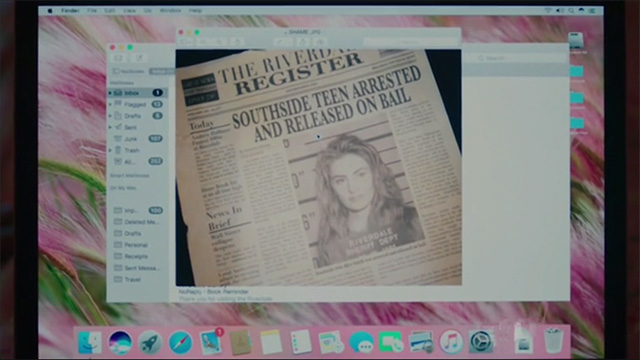Select Personal folder in sidebar
Image resolution: width=640 pixels, height=360 pixels.
point(138,245)
